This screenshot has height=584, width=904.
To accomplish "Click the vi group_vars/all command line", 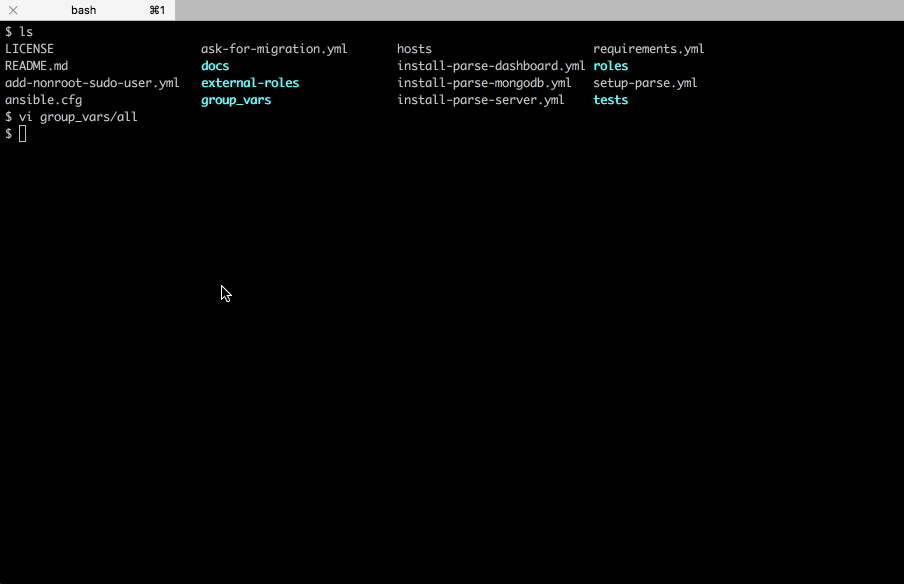I will point(78,117).
